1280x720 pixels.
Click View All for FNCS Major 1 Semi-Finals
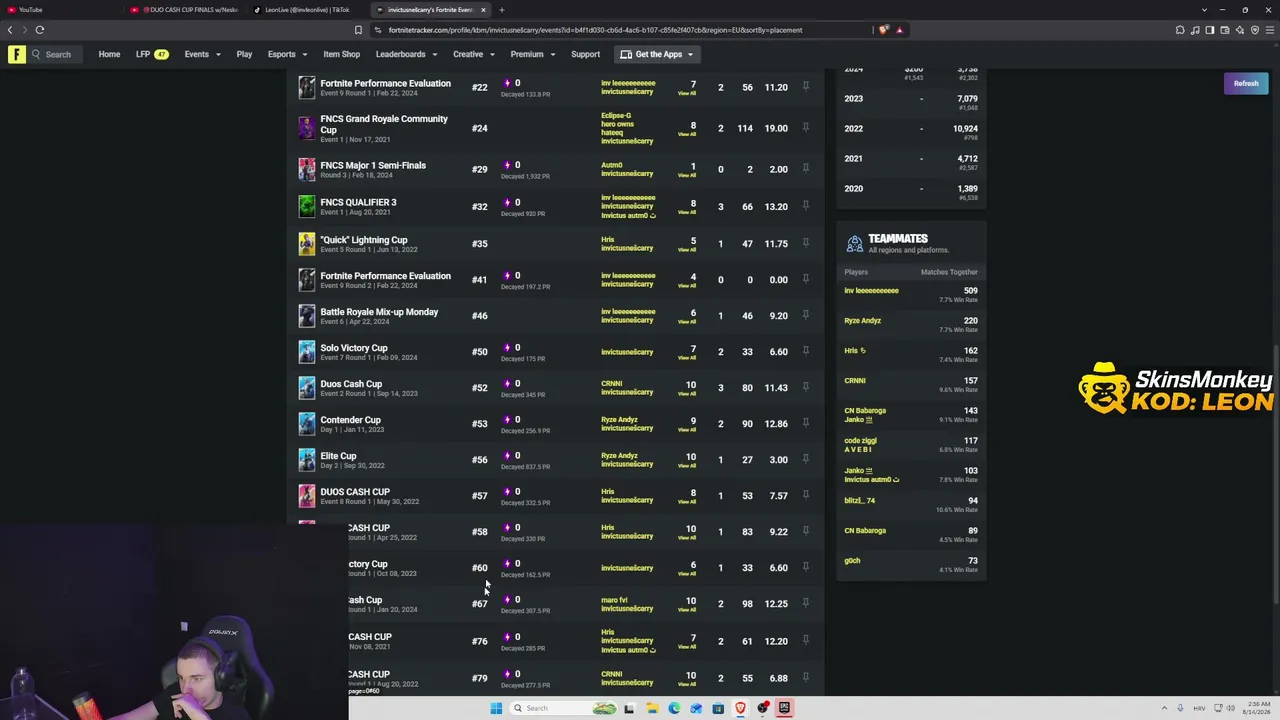tap(687, 175)
